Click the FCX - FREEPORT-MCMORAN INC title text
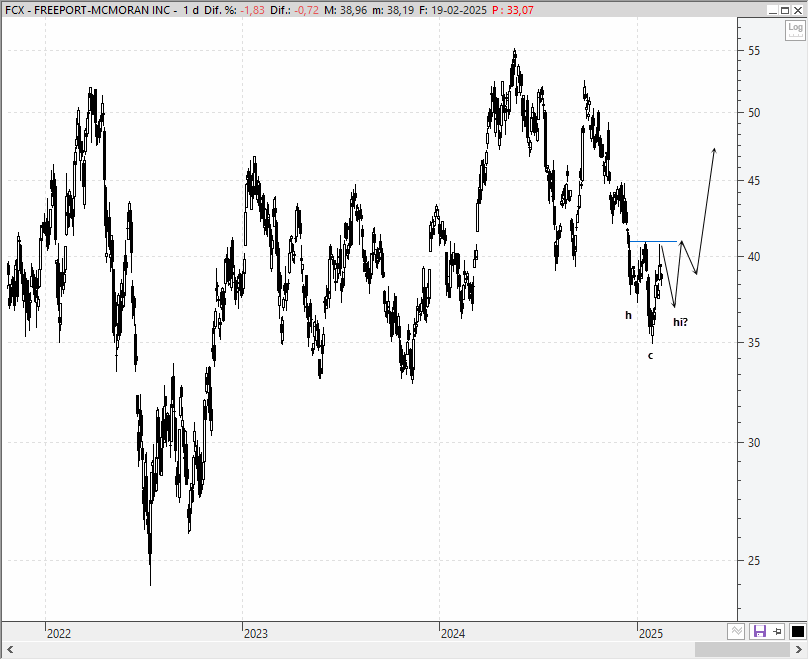 pos(87,10)
